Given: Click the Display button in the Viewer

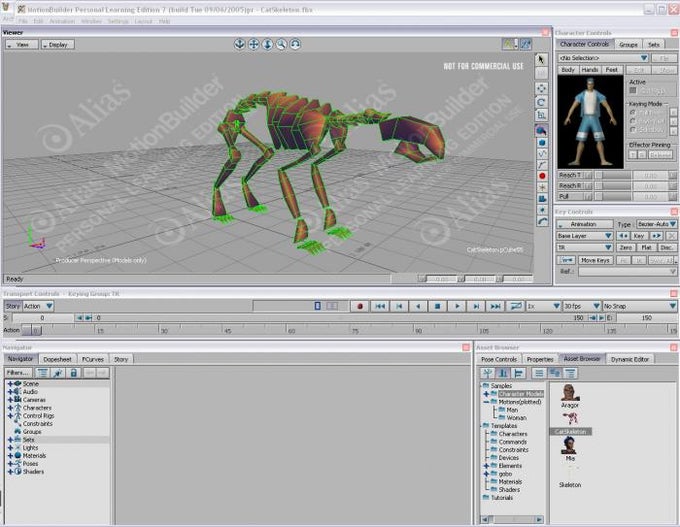Looking at the screenshot, I should tap(58, 45).
